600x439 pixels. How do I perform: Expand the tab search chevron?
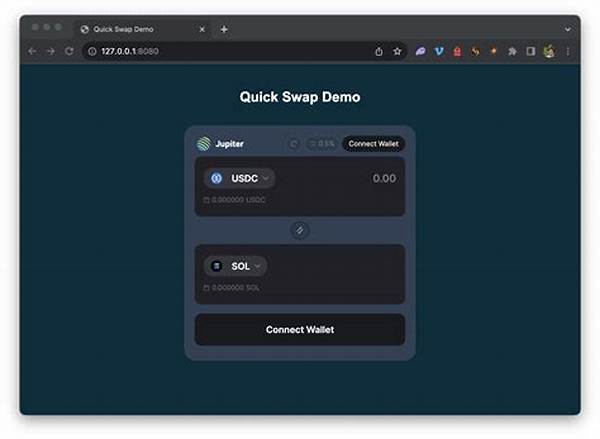point(567,29)
